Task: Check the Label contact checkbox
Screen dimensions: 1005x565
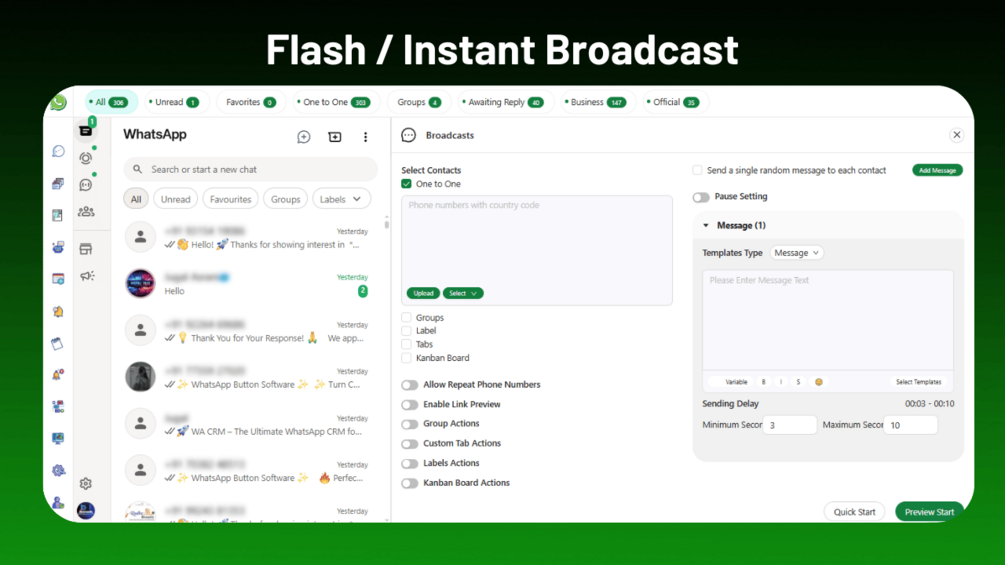Action: click(x=406, y=331)
